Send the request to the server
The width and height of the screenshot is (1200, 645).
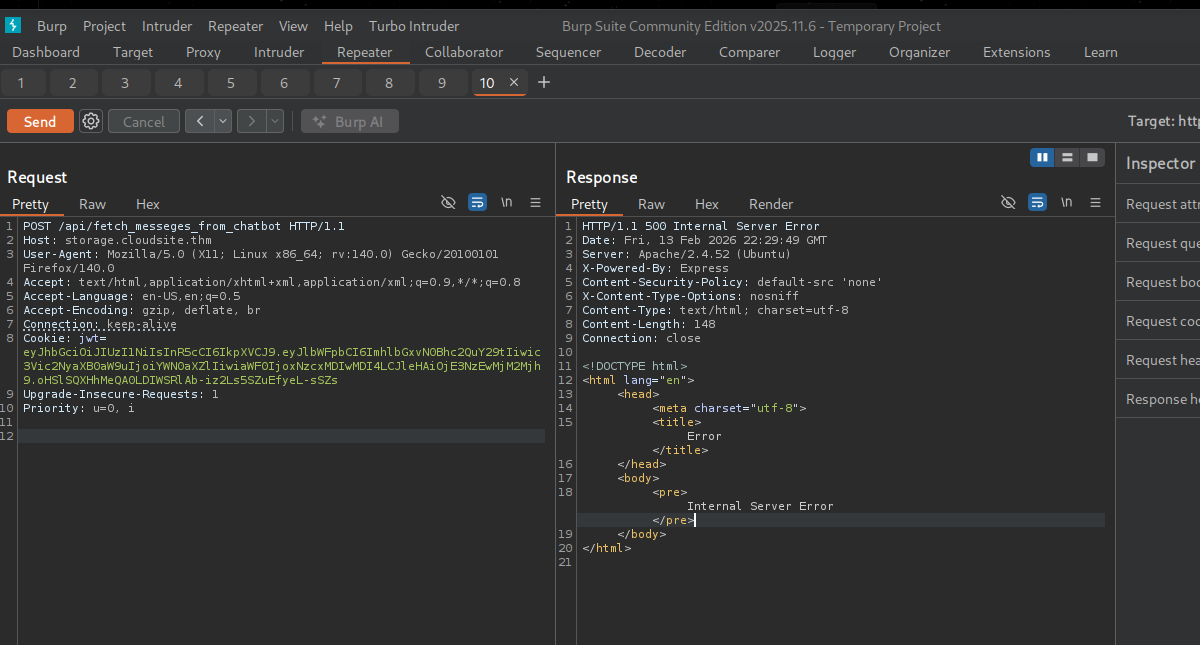point(40,121)
